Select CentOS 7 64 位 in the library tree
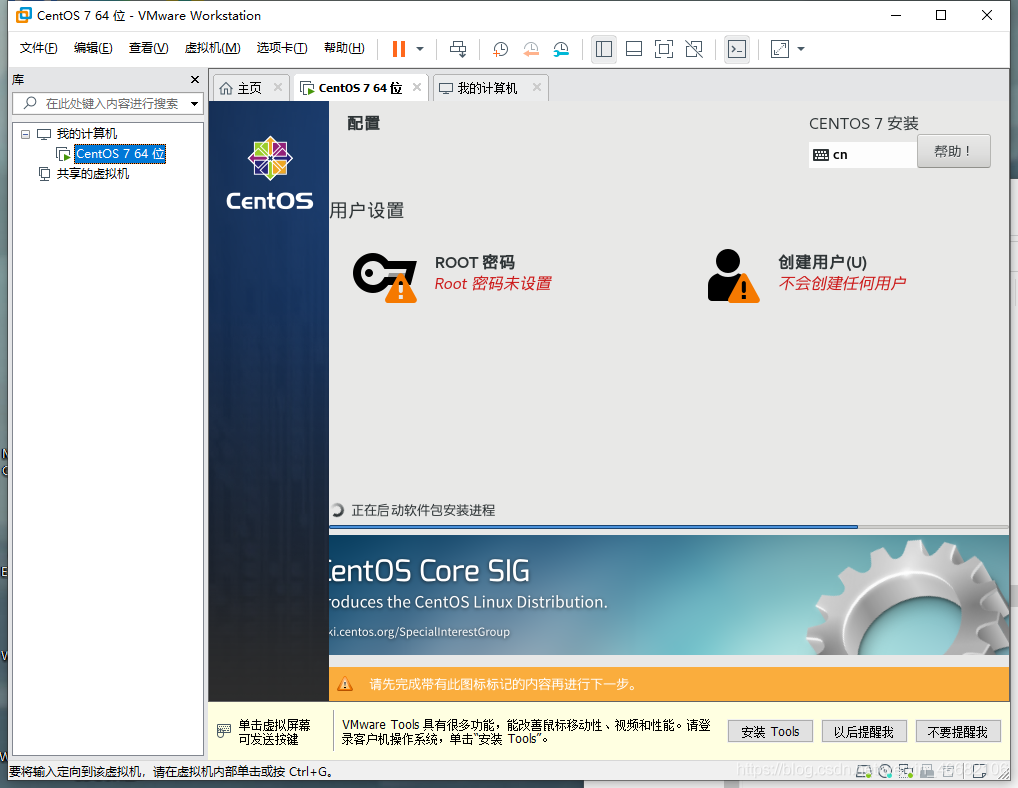1018x788 pixels. pos(120,154)
